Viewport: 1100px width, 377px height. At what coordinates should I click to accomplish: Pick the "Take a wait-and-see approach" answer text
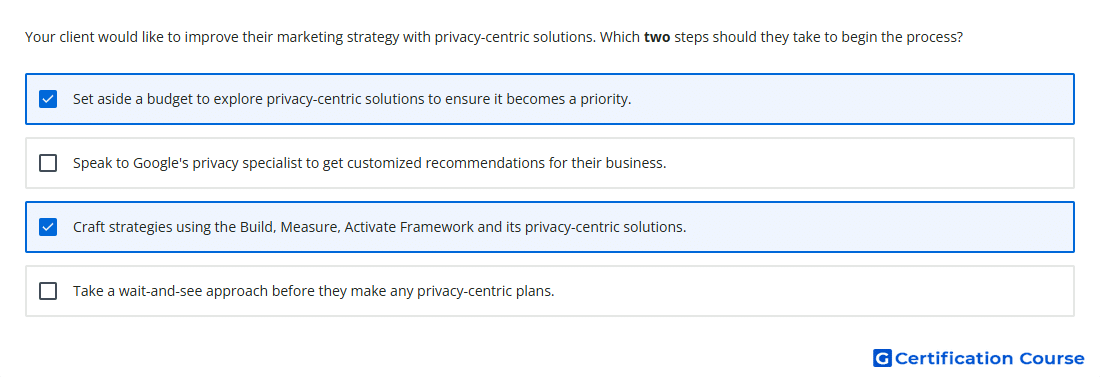314,291
